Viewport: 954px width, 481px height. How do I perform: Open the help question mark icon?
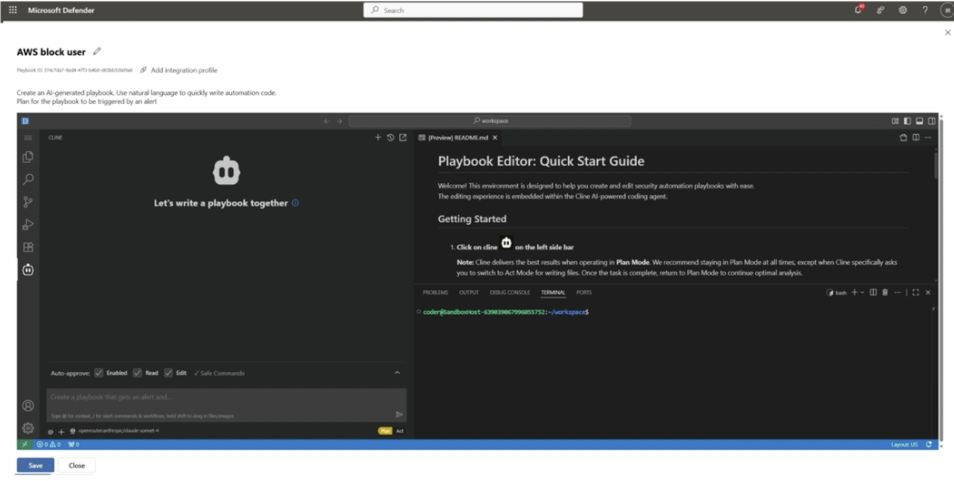(x=925, y=10)
